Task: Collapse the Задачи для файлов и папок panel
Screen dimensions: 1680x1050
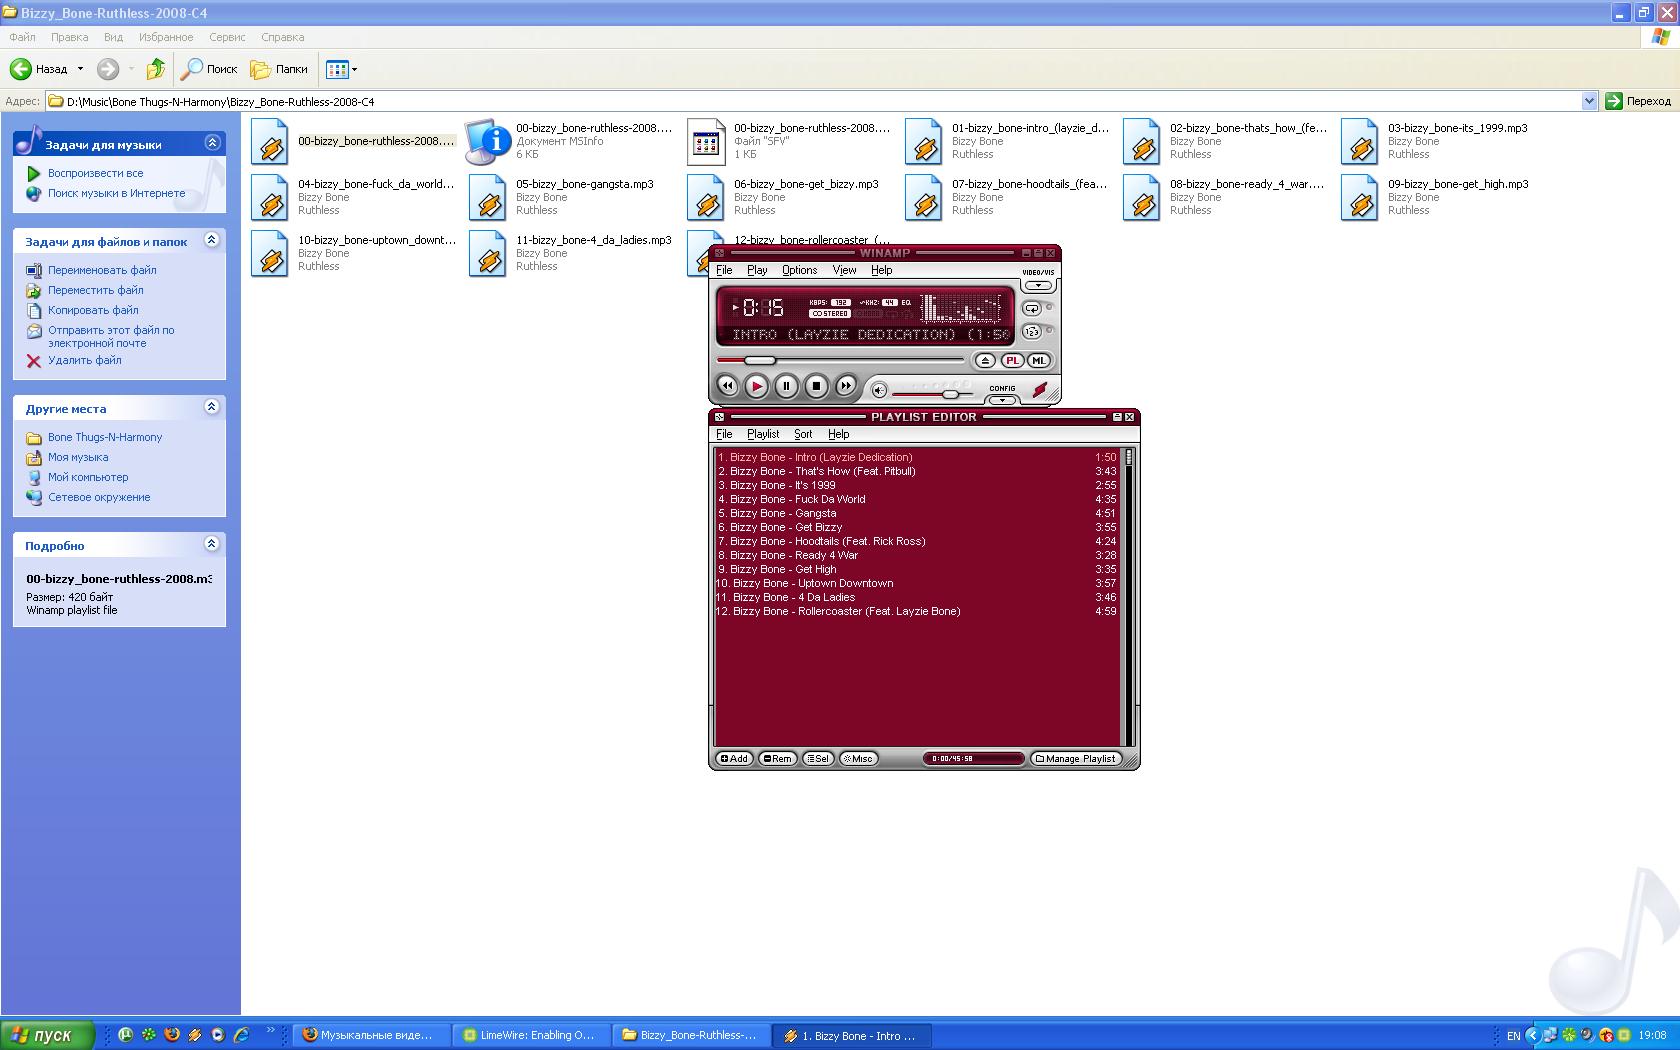Action: coord(211,240)
